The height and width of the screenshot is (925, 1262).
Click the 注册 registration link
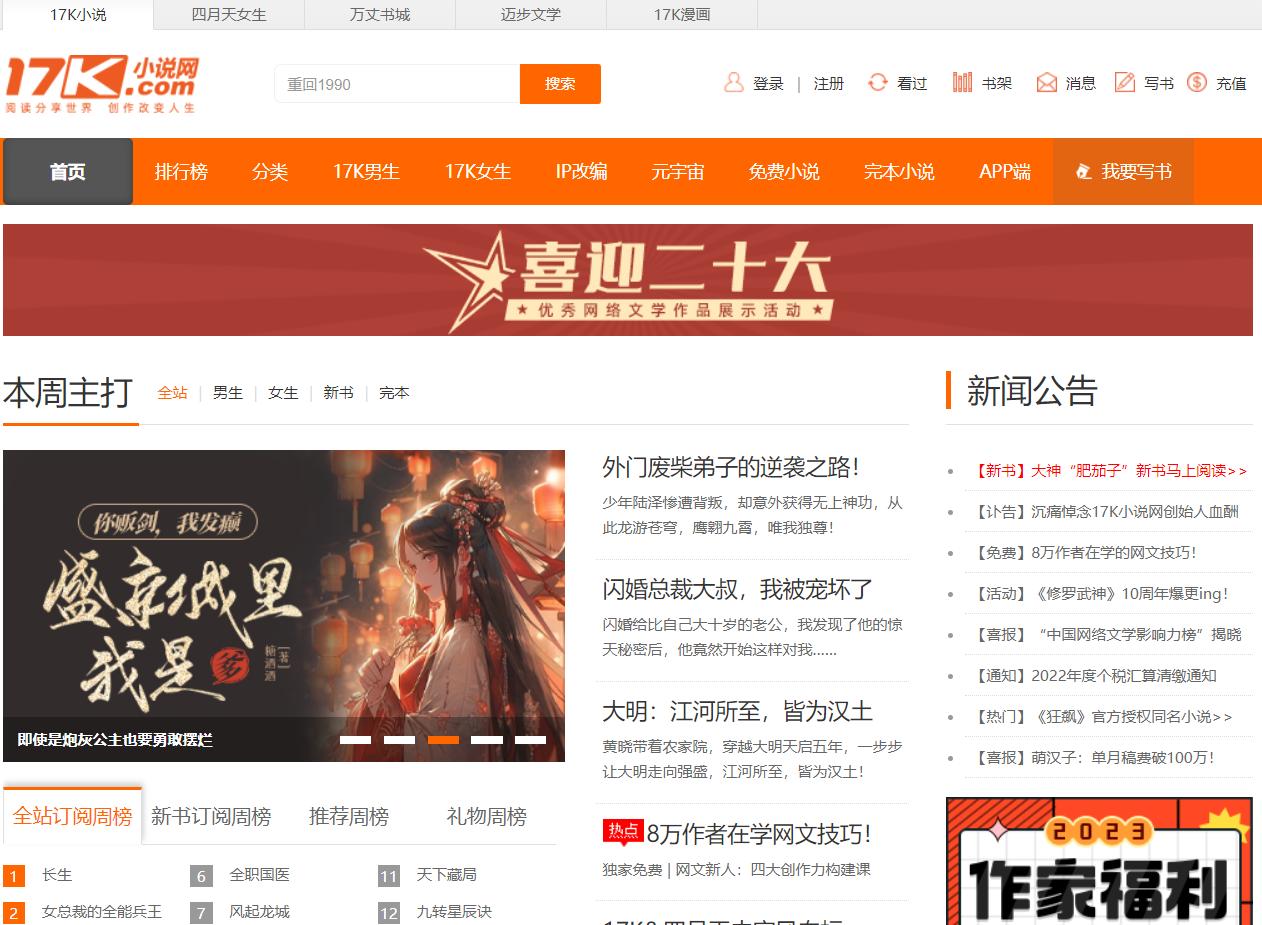[829, 84]
